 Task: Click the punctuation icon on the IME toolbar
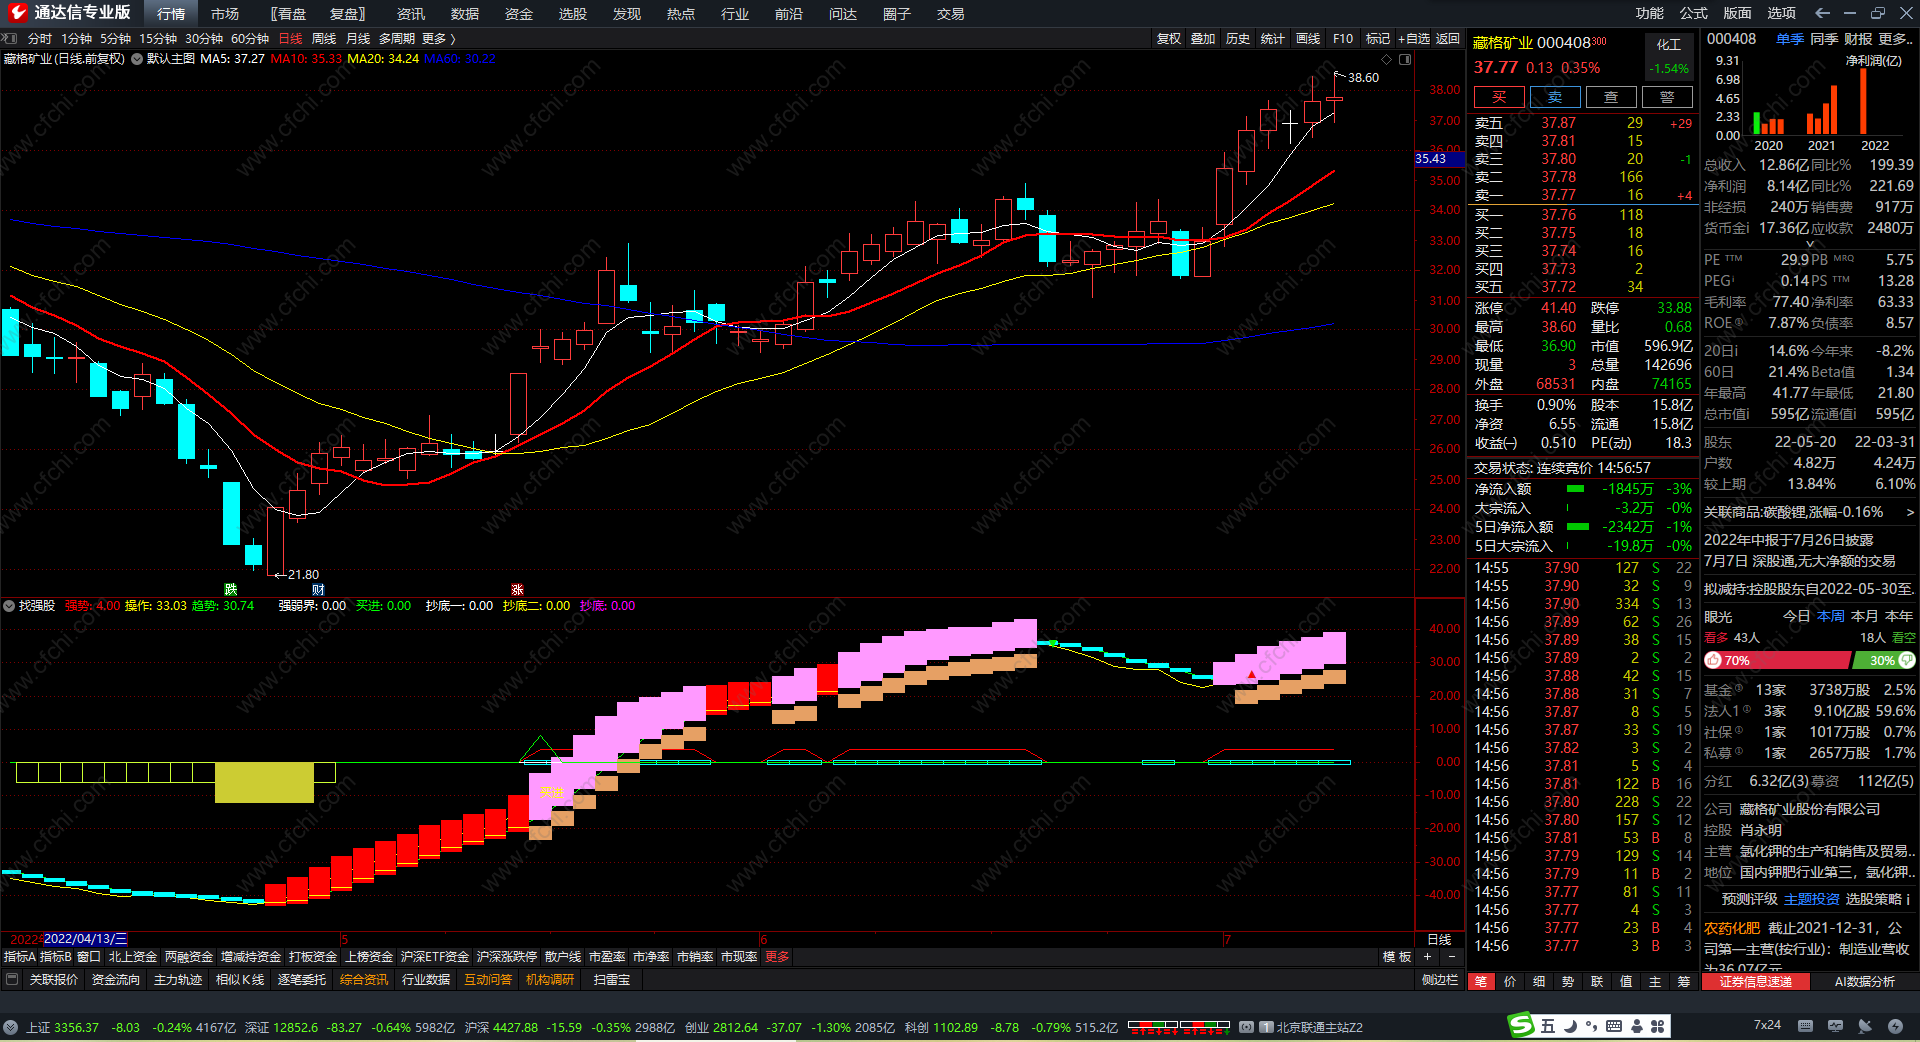point(1591,1026)
